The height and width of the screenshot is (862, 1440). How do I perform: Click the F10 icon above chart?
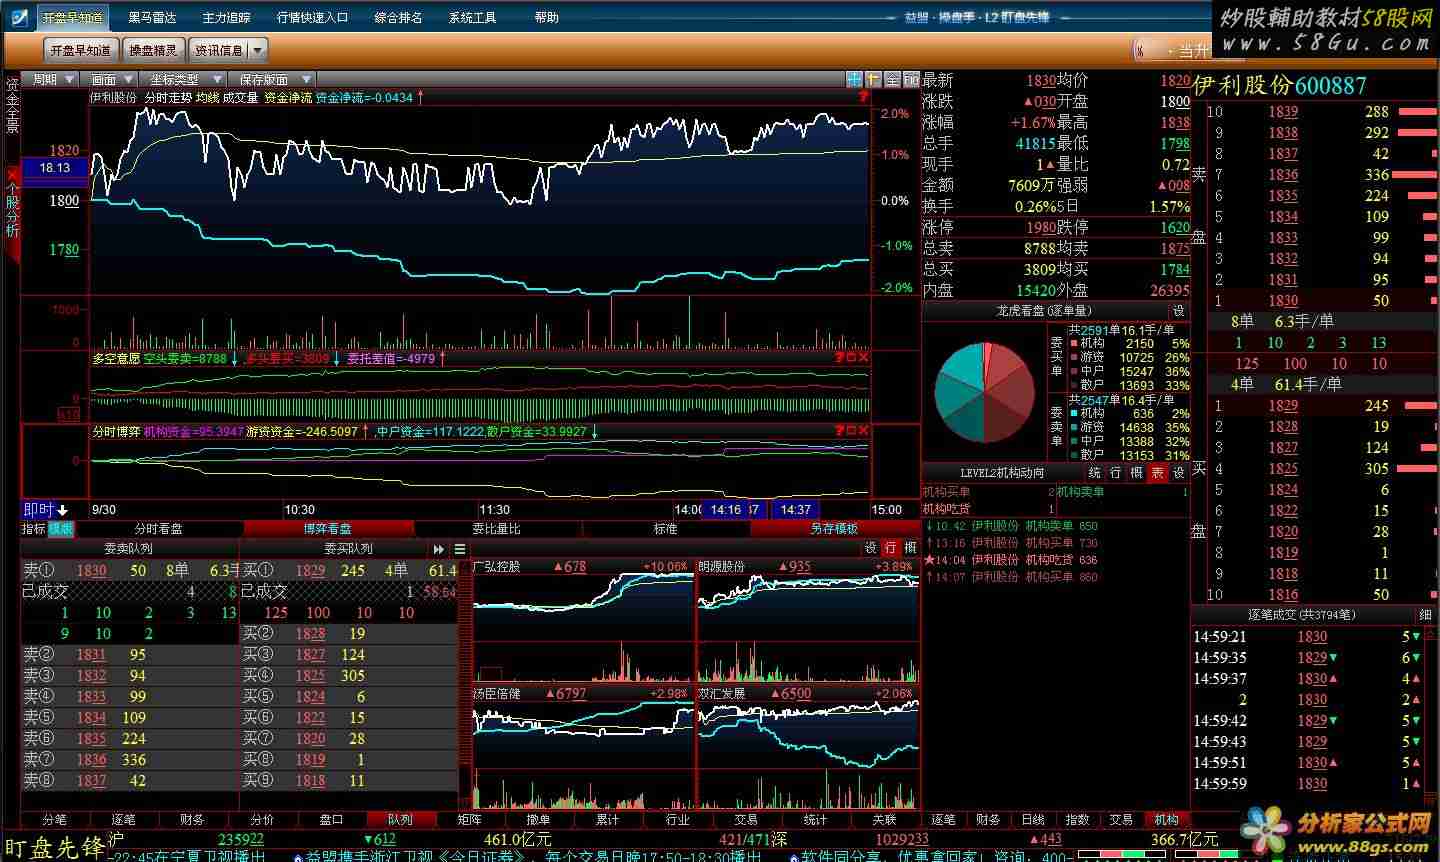[911, 79]
